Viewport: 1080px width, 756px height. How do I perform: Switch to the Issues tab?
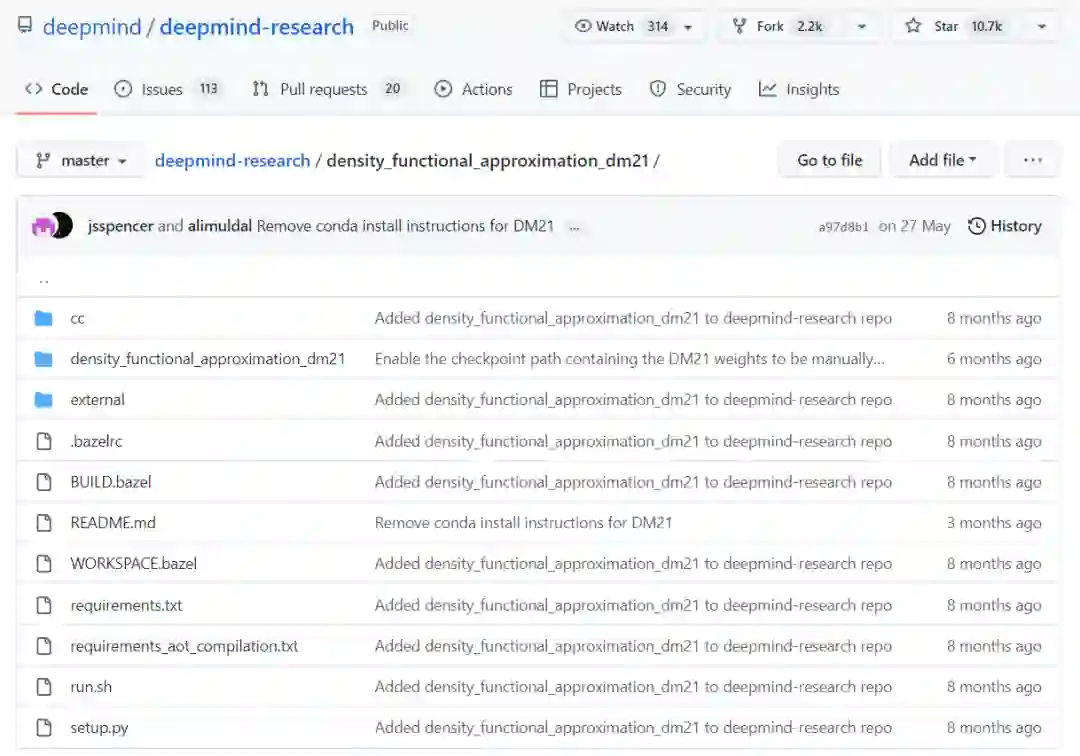click(161, 89)
